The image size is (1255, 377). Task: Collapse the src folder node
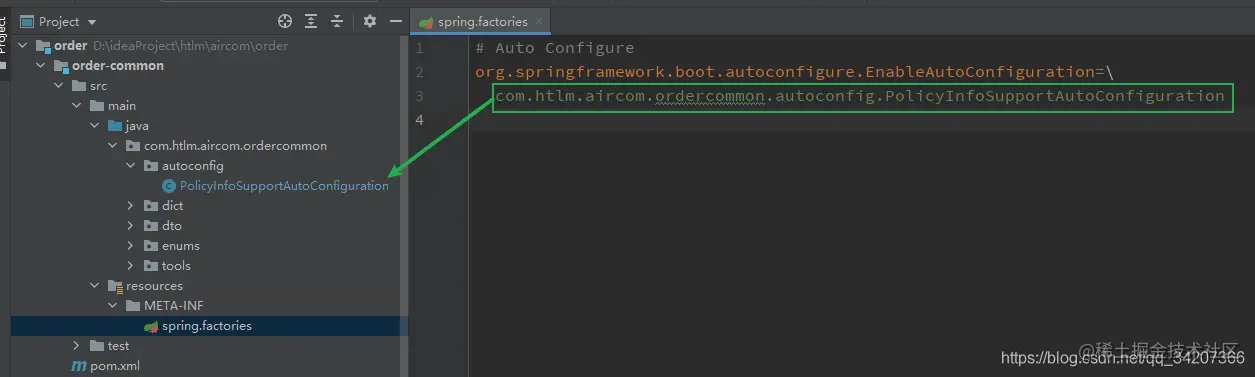[59, 86]
